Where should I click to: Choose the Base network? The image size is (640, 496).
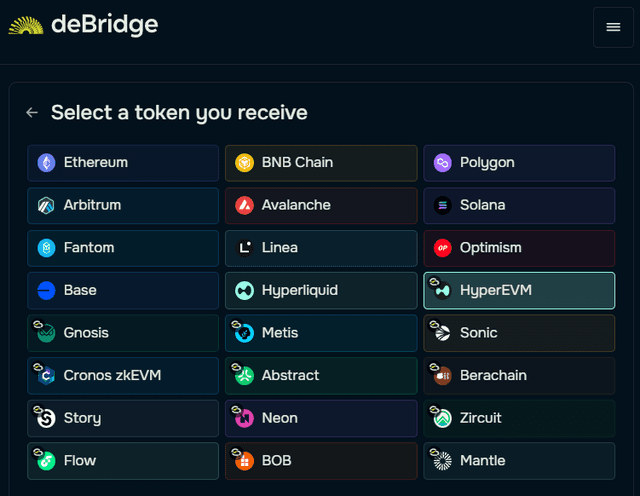coord(123,291)
